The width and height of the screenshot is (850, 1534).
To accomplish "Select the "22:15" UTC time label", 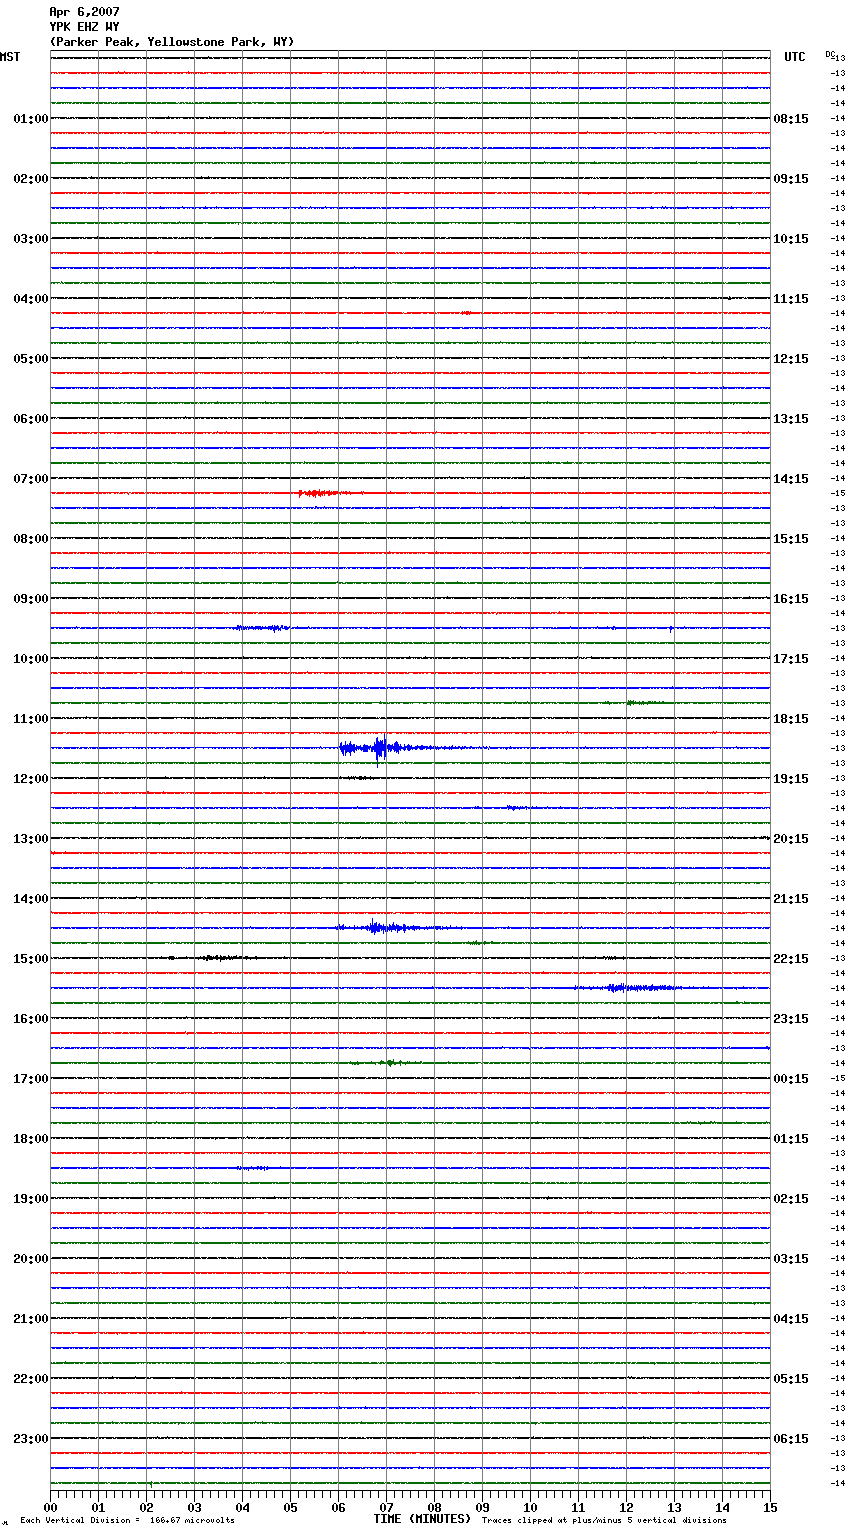I will (791, 959).
